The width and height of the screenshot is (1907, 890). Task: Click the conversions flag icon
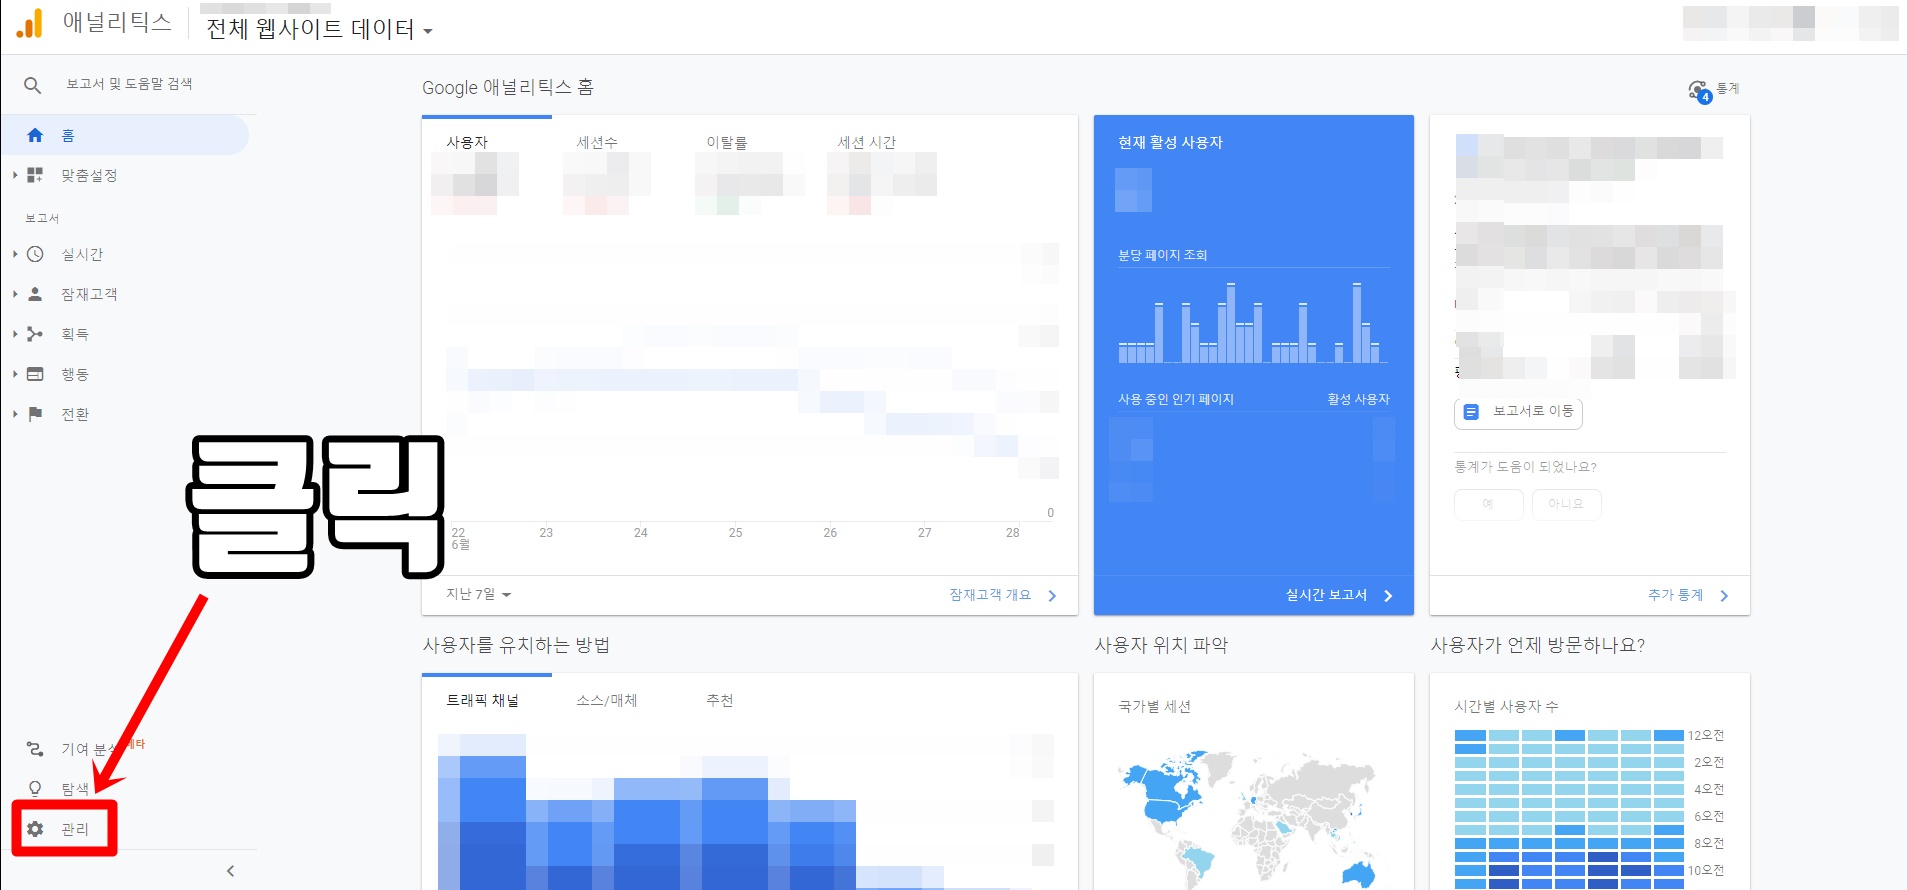click(x=35, y=414)
